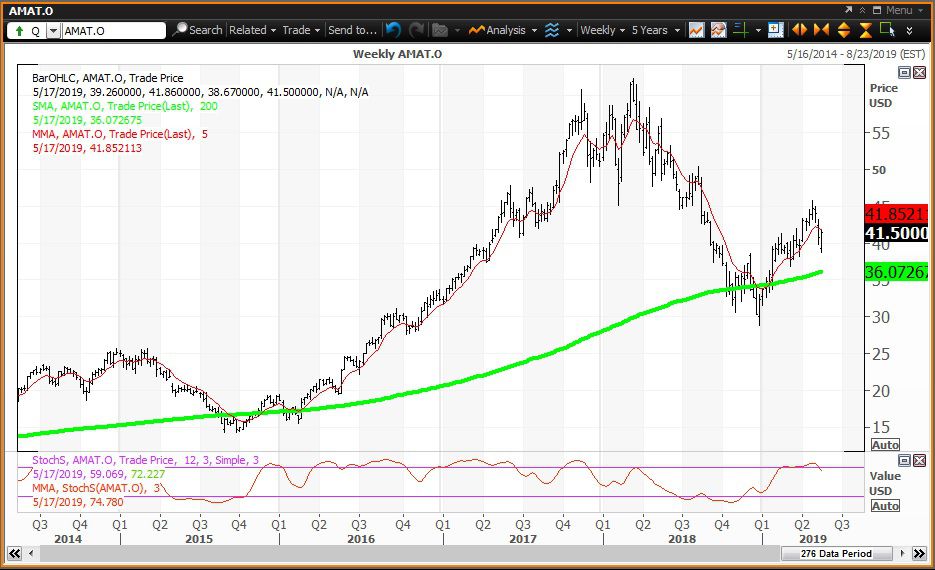Click the chart comparison icon with overlay
This screenshot has width=935, height=570.
pos(719,30)
